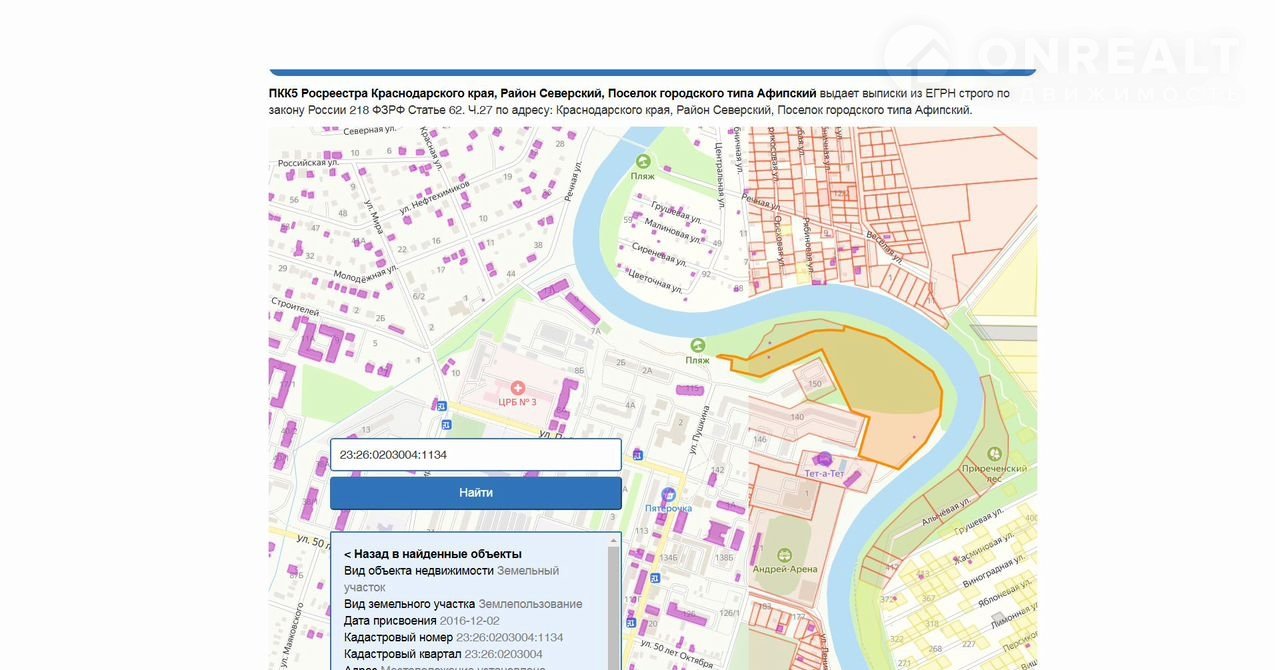Click the results panel vertical scrollbar
Image resolution: width=1280 pixels, height=670 pixels.
tap(614, 600)
